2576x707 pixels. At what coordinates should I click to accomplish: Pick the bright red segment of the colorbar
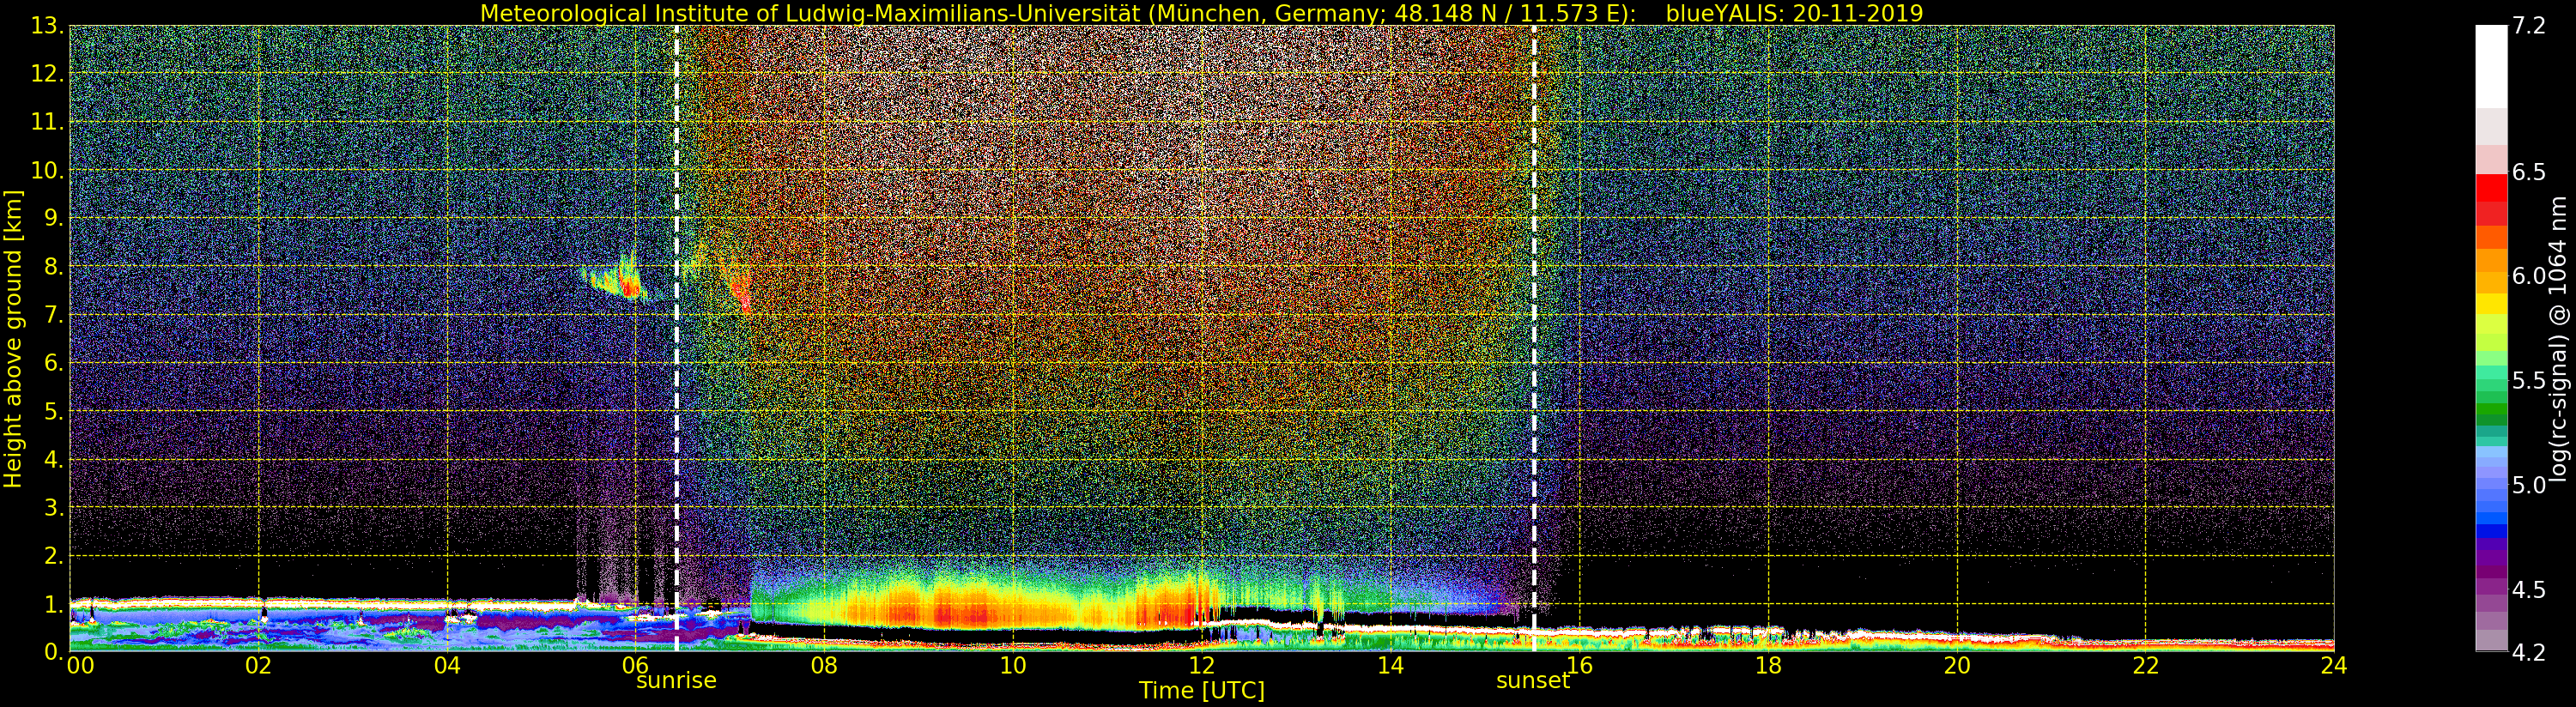coord(2491,188)
